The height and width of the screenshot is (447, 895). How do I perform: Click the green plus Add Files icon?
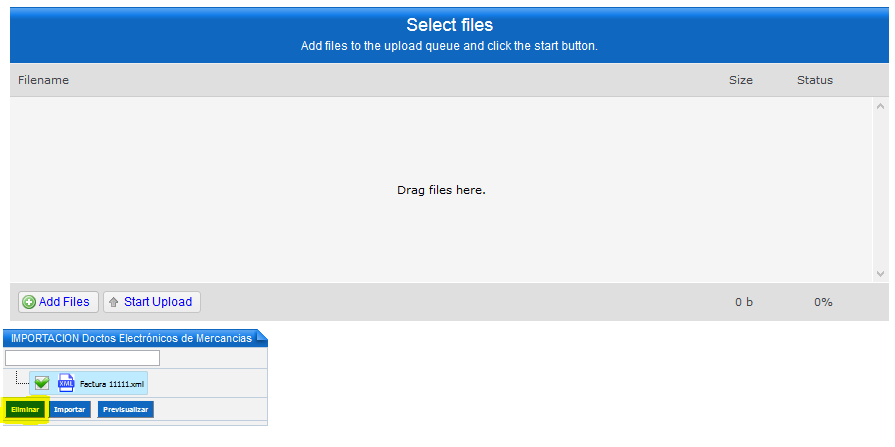pos(29,302)
